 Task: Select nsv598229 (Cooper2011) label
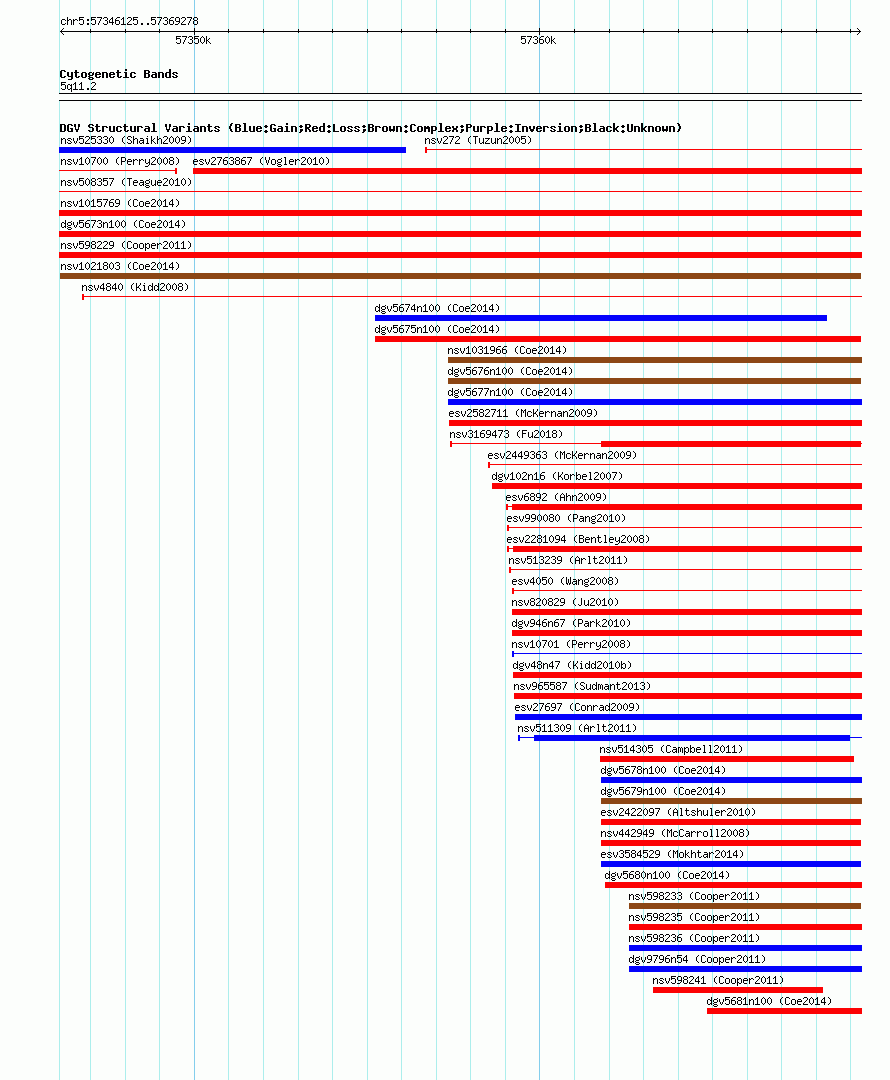click(126, 245)
